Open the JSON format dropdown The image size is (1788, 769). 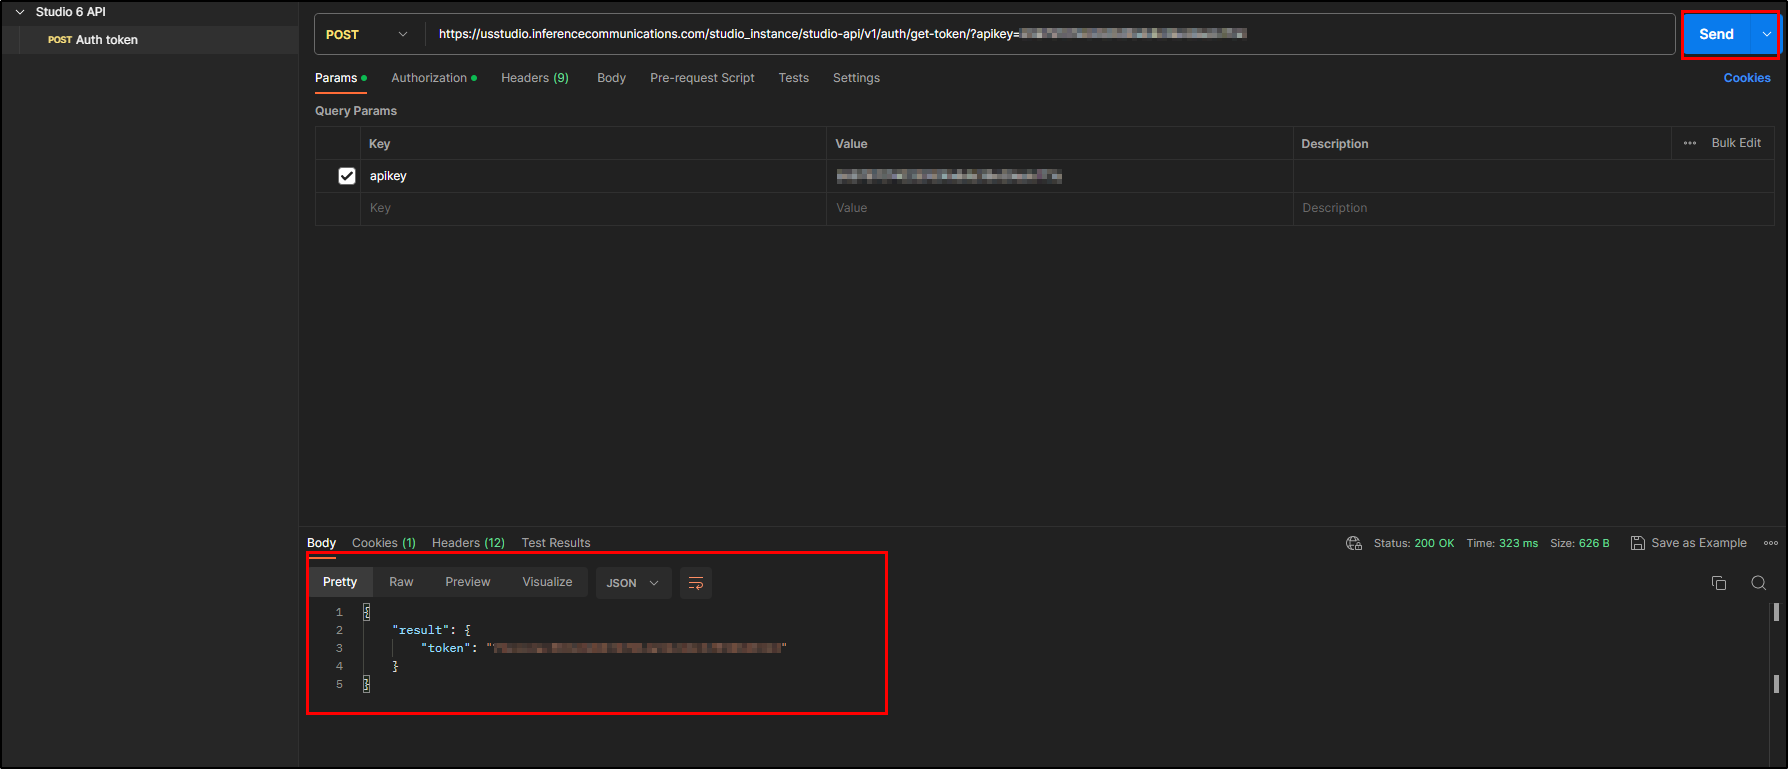click(x=633, y=583)
